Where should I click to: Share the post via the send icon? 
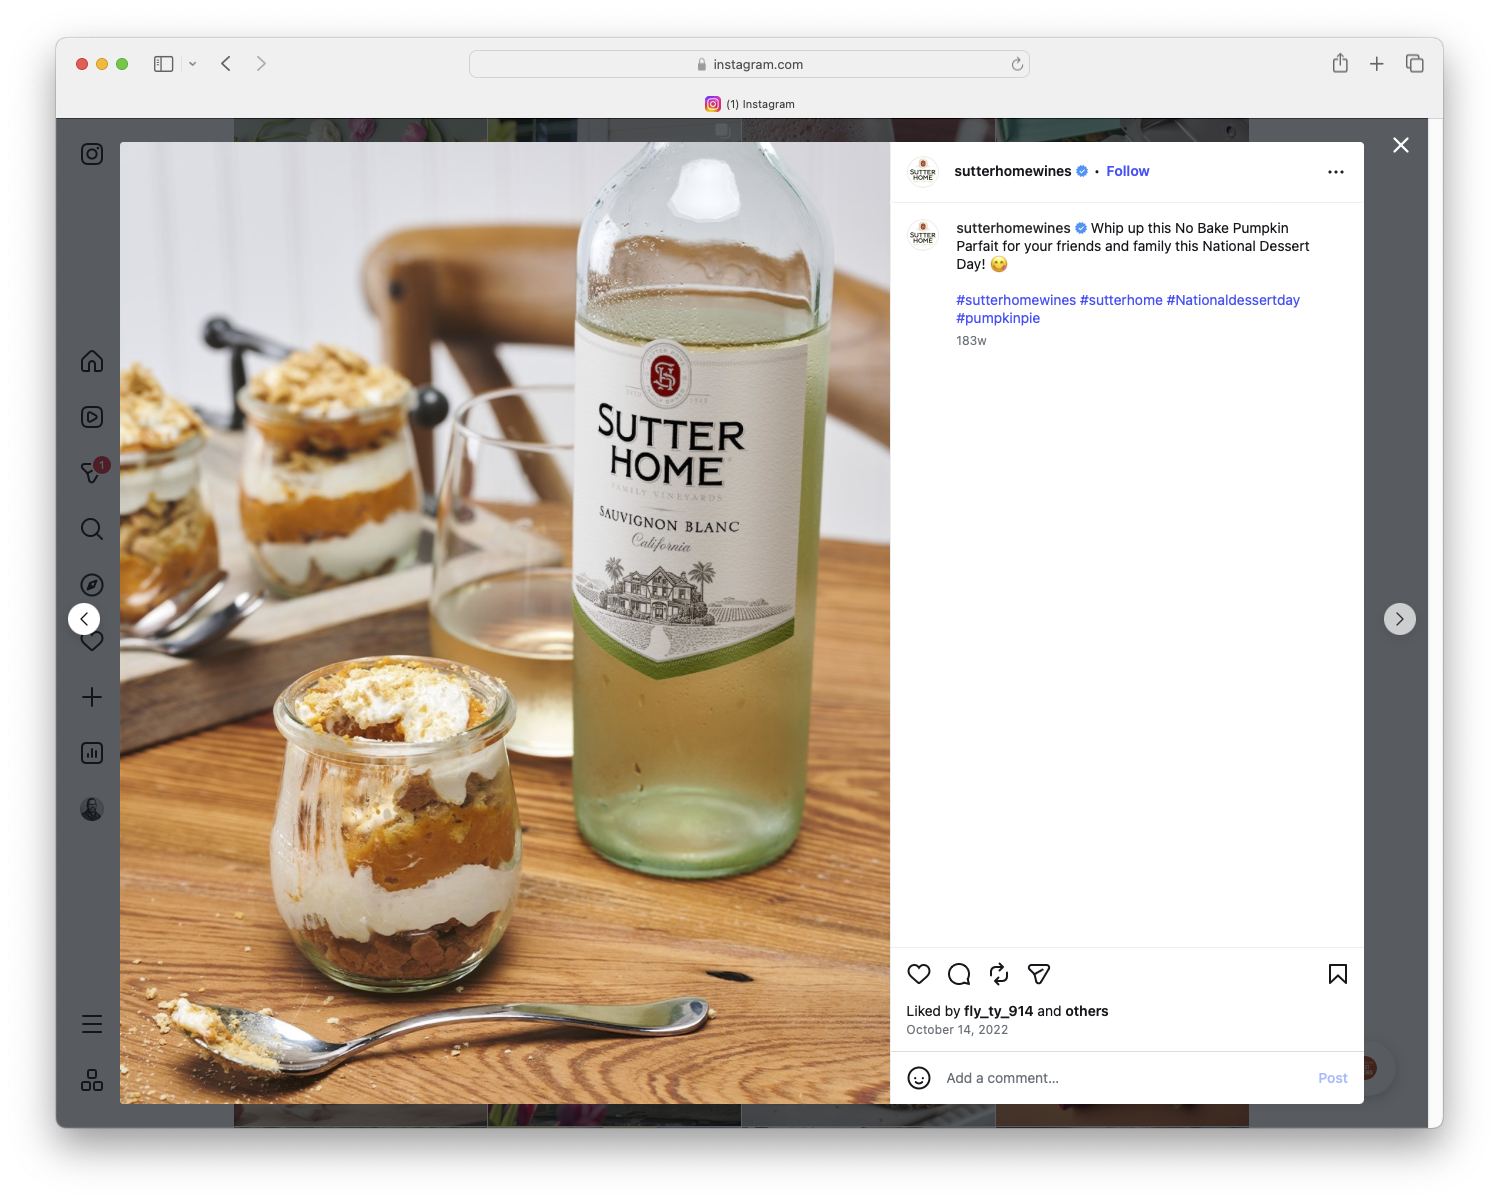pos(1038,974)
